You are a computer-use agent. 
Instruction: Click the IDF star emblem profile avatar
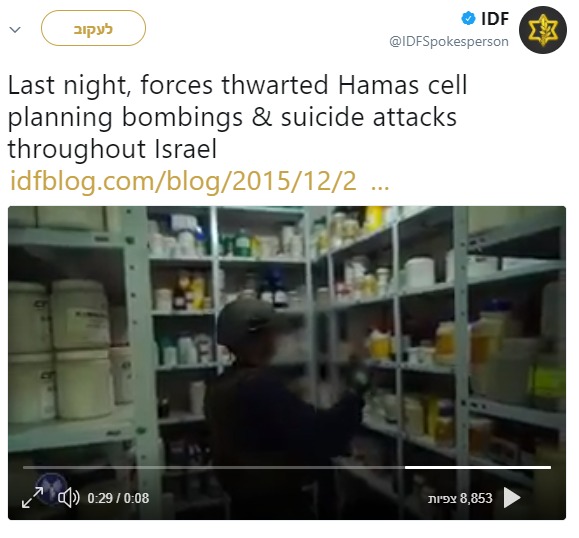coord(542,30)
